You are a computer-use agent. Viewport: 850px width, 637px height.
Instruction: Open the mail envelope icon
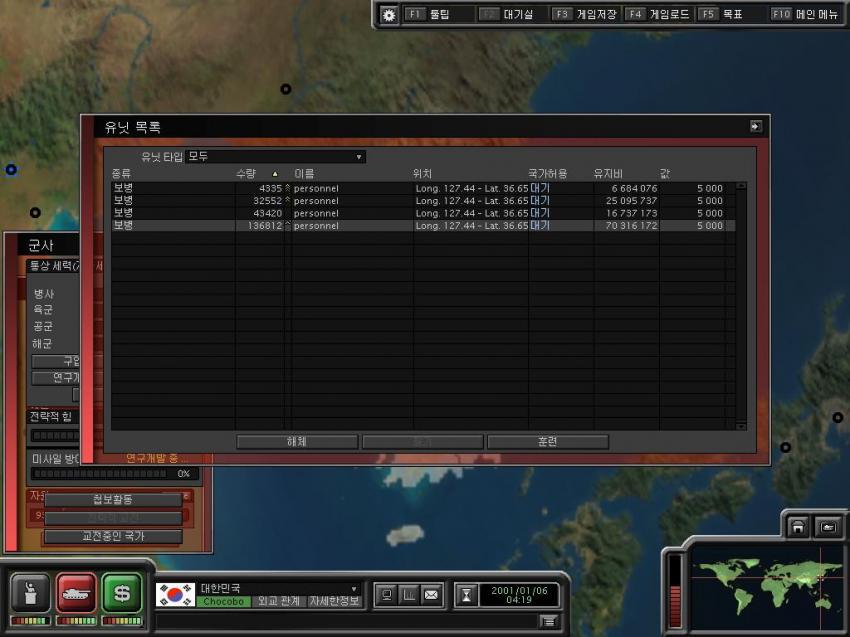tap(432, 595)
